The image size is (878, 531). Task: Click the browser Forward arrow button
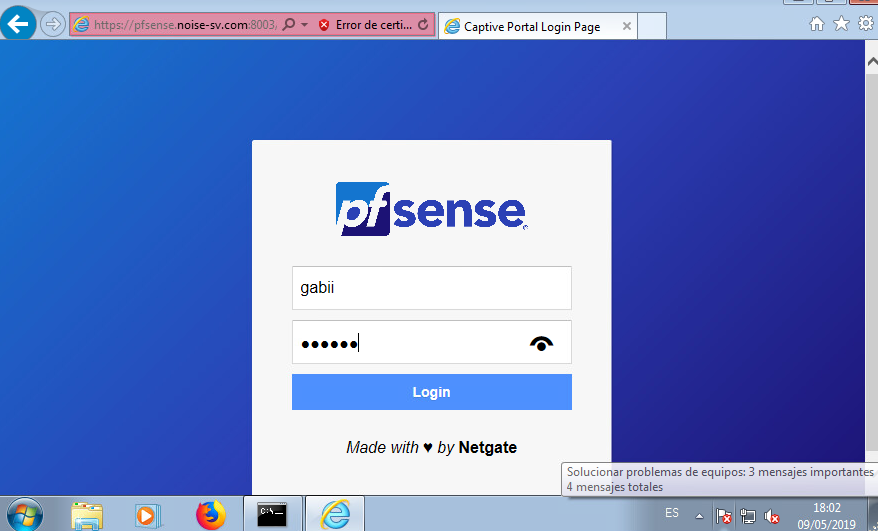tap(53, 25)
